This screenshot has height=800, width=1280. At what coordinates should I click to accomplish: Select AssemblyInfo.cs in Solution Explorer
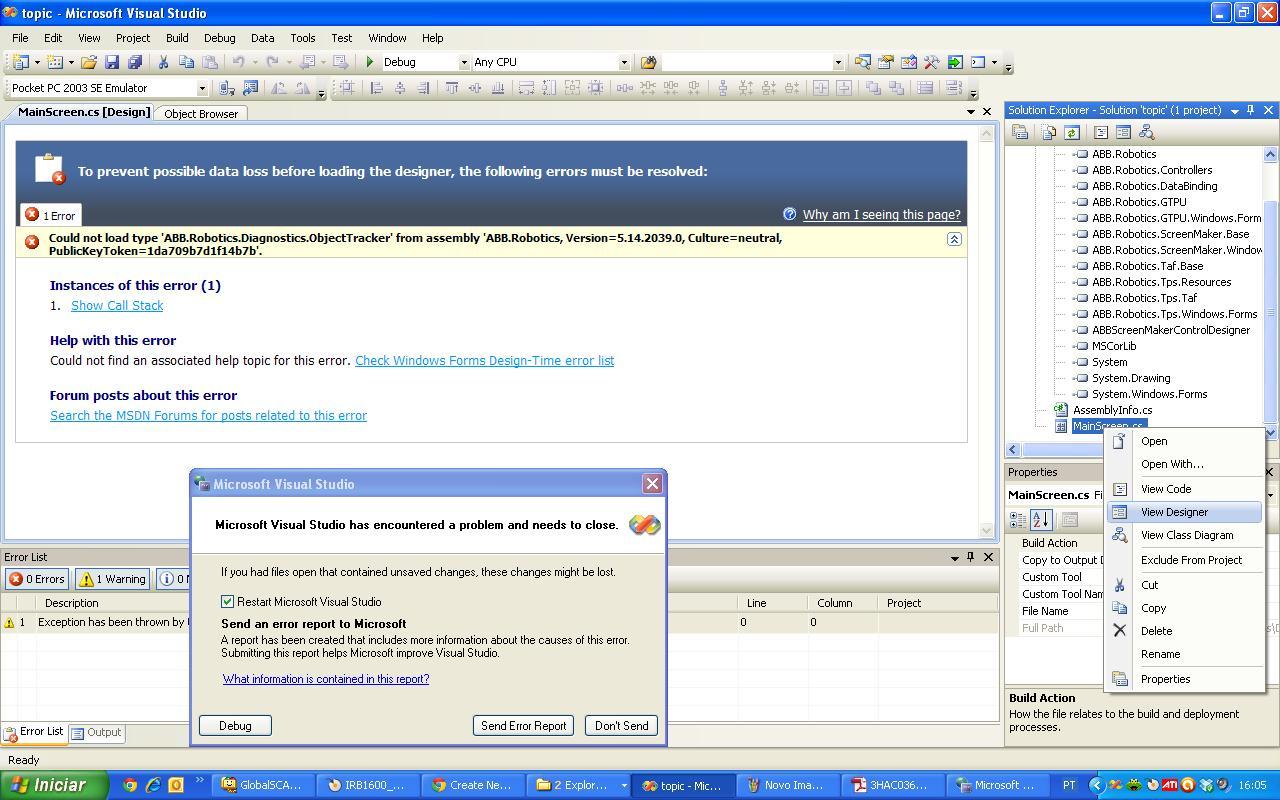point(1112,410)
